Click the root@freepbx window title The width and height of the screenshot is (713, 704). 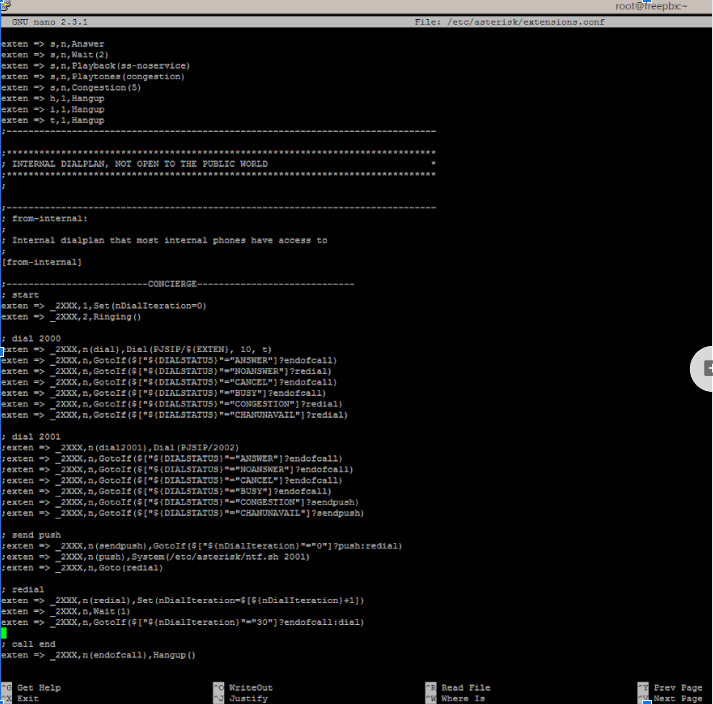point(651,6)
